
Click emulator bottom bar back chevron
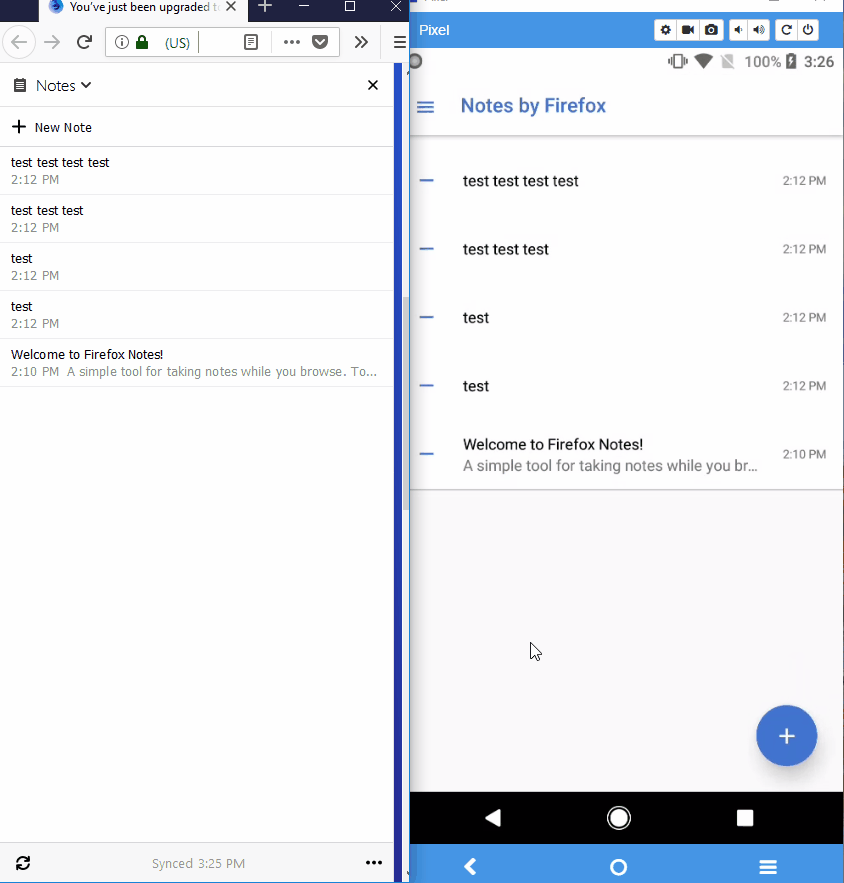[x=470, y=867]
